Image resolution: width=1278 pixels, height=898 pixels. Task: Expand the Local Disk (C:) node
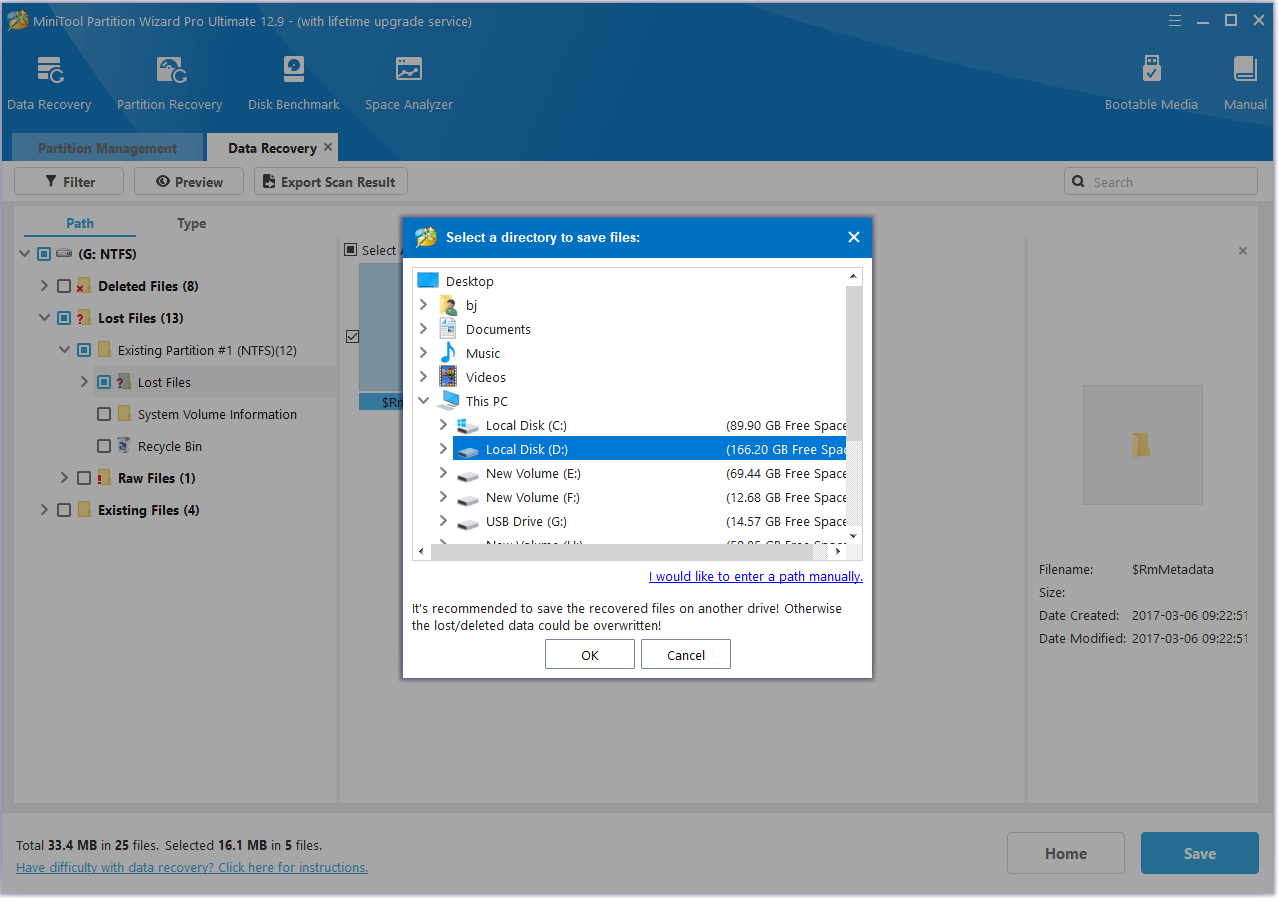coord(443,425)
